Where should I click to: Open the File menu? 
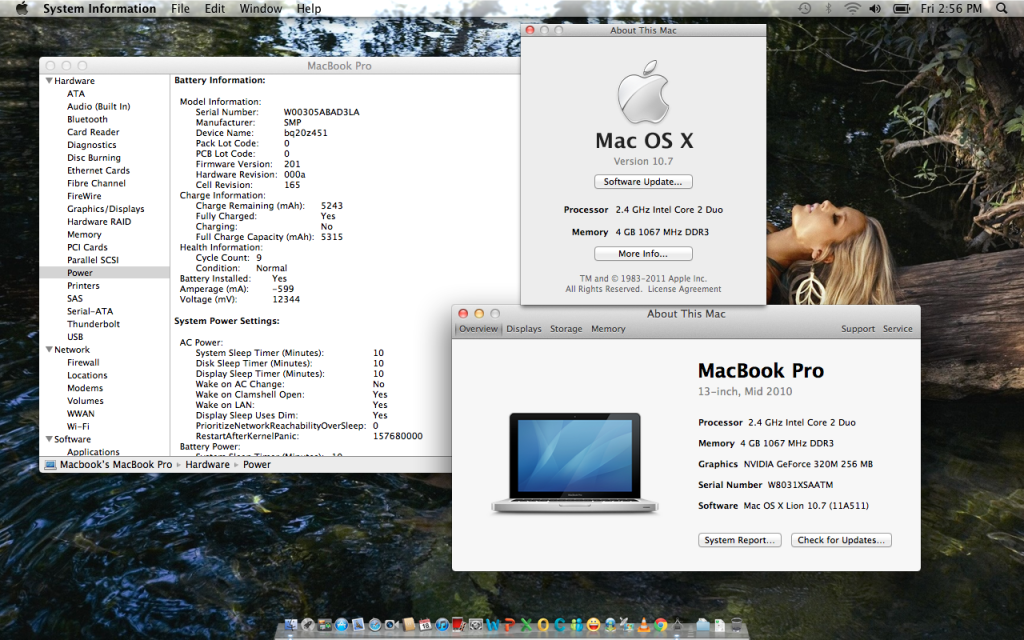click(180, 8)
